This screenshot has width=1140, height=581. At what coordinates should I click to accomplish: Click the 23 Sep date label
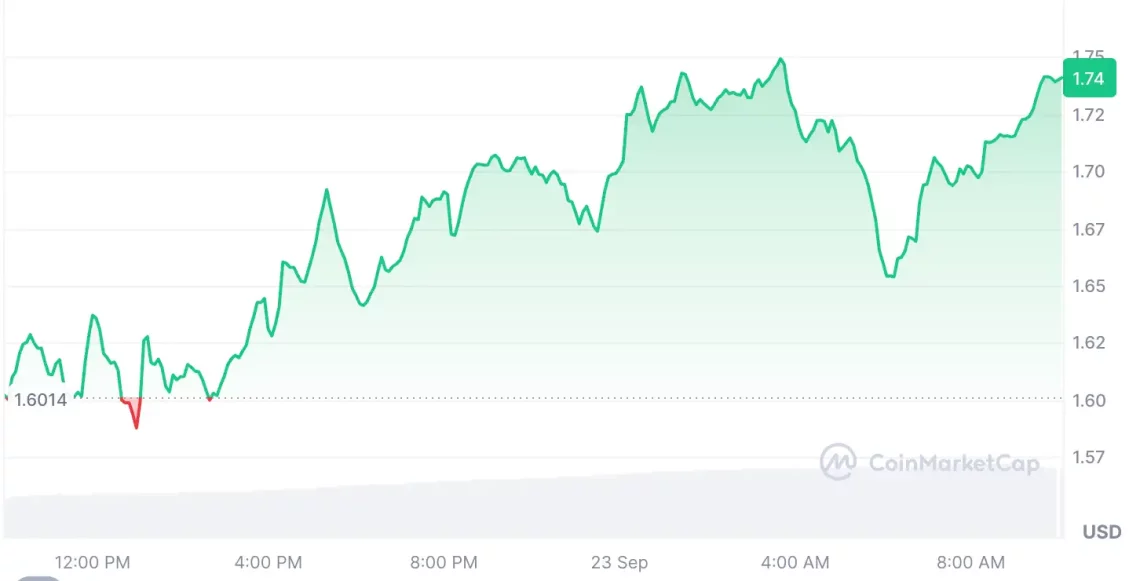click(x=618, y=563)
